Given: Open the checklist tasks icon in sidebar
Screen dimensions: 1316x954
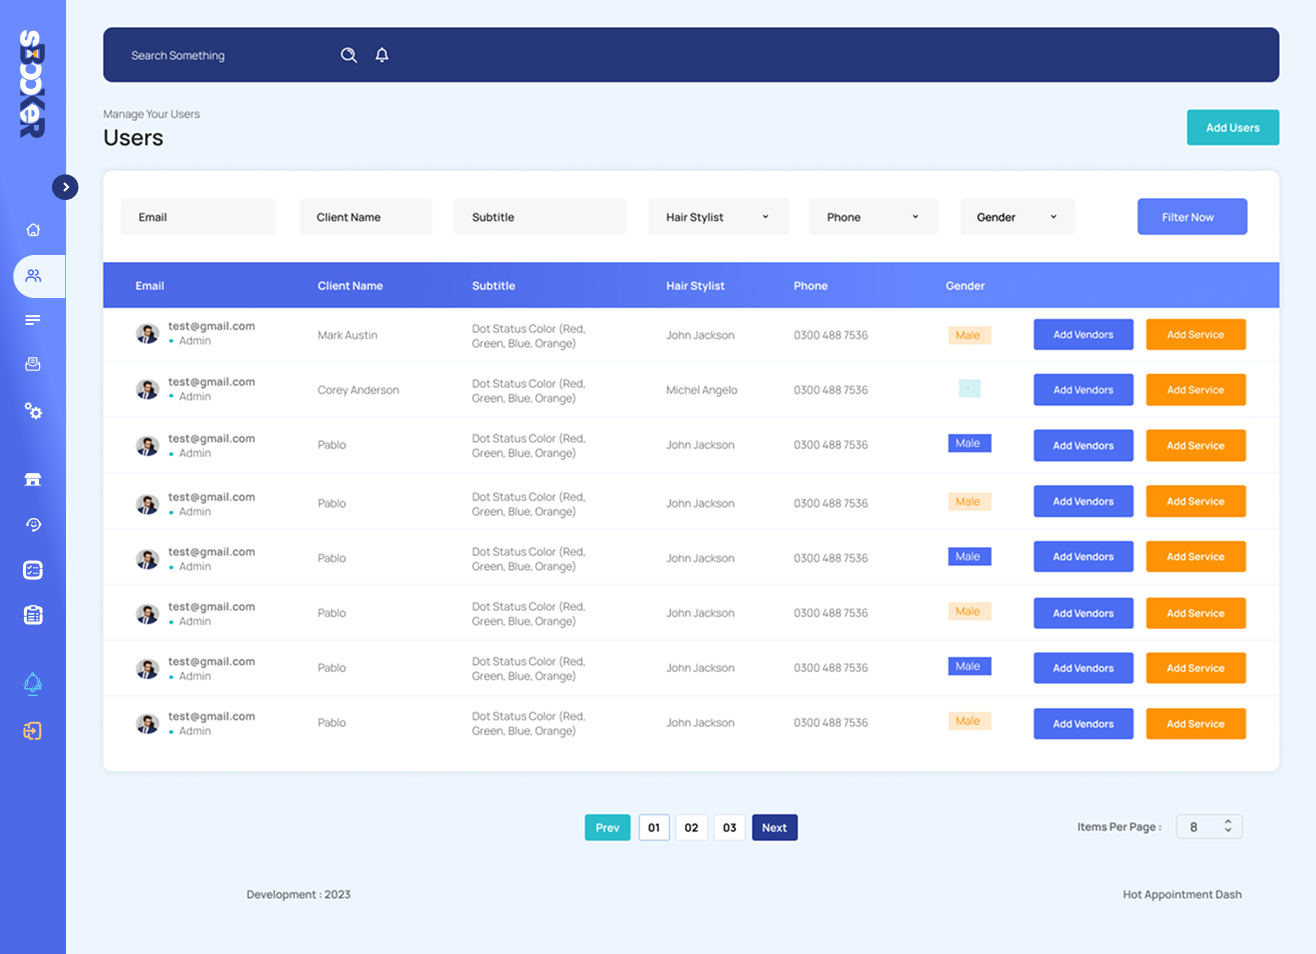Looking at the screenshot, I should 33,570.
